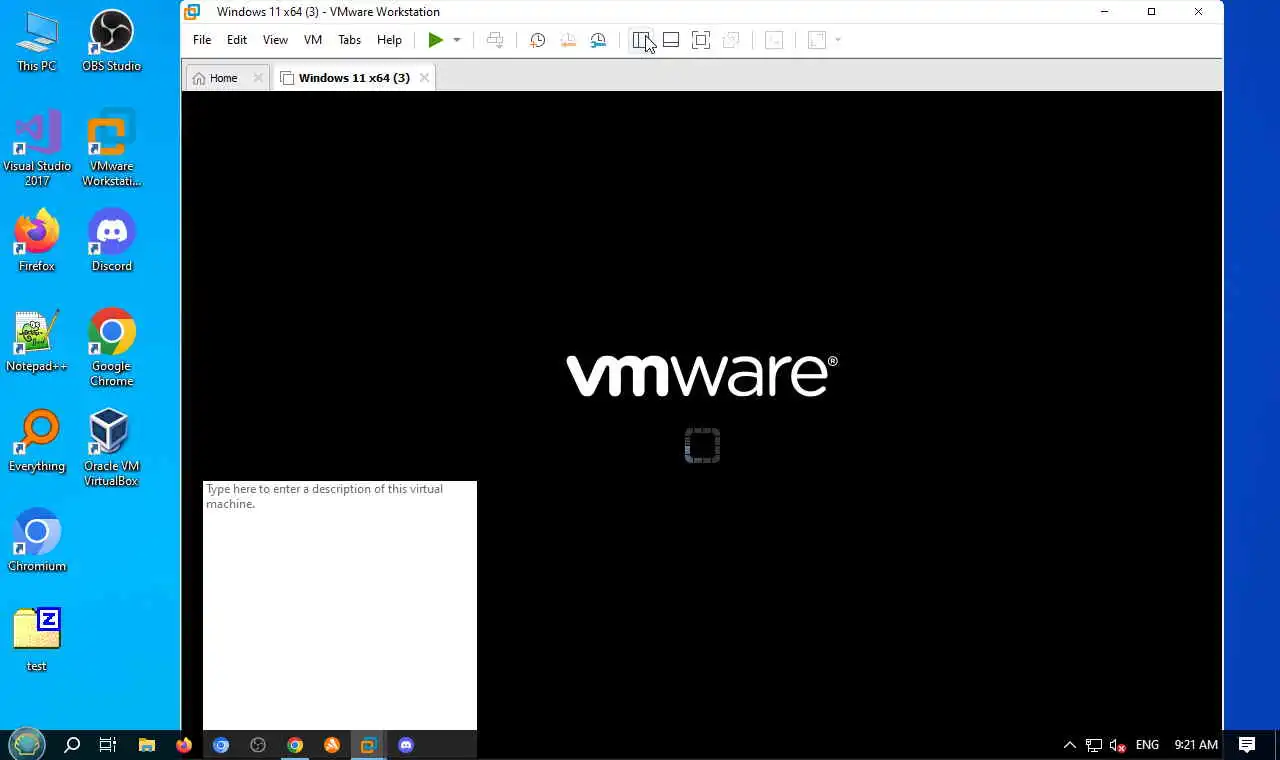Select Firefox desktop shortcut
Viewport: 1280px width, 760px height.
(x=37, y=241)
